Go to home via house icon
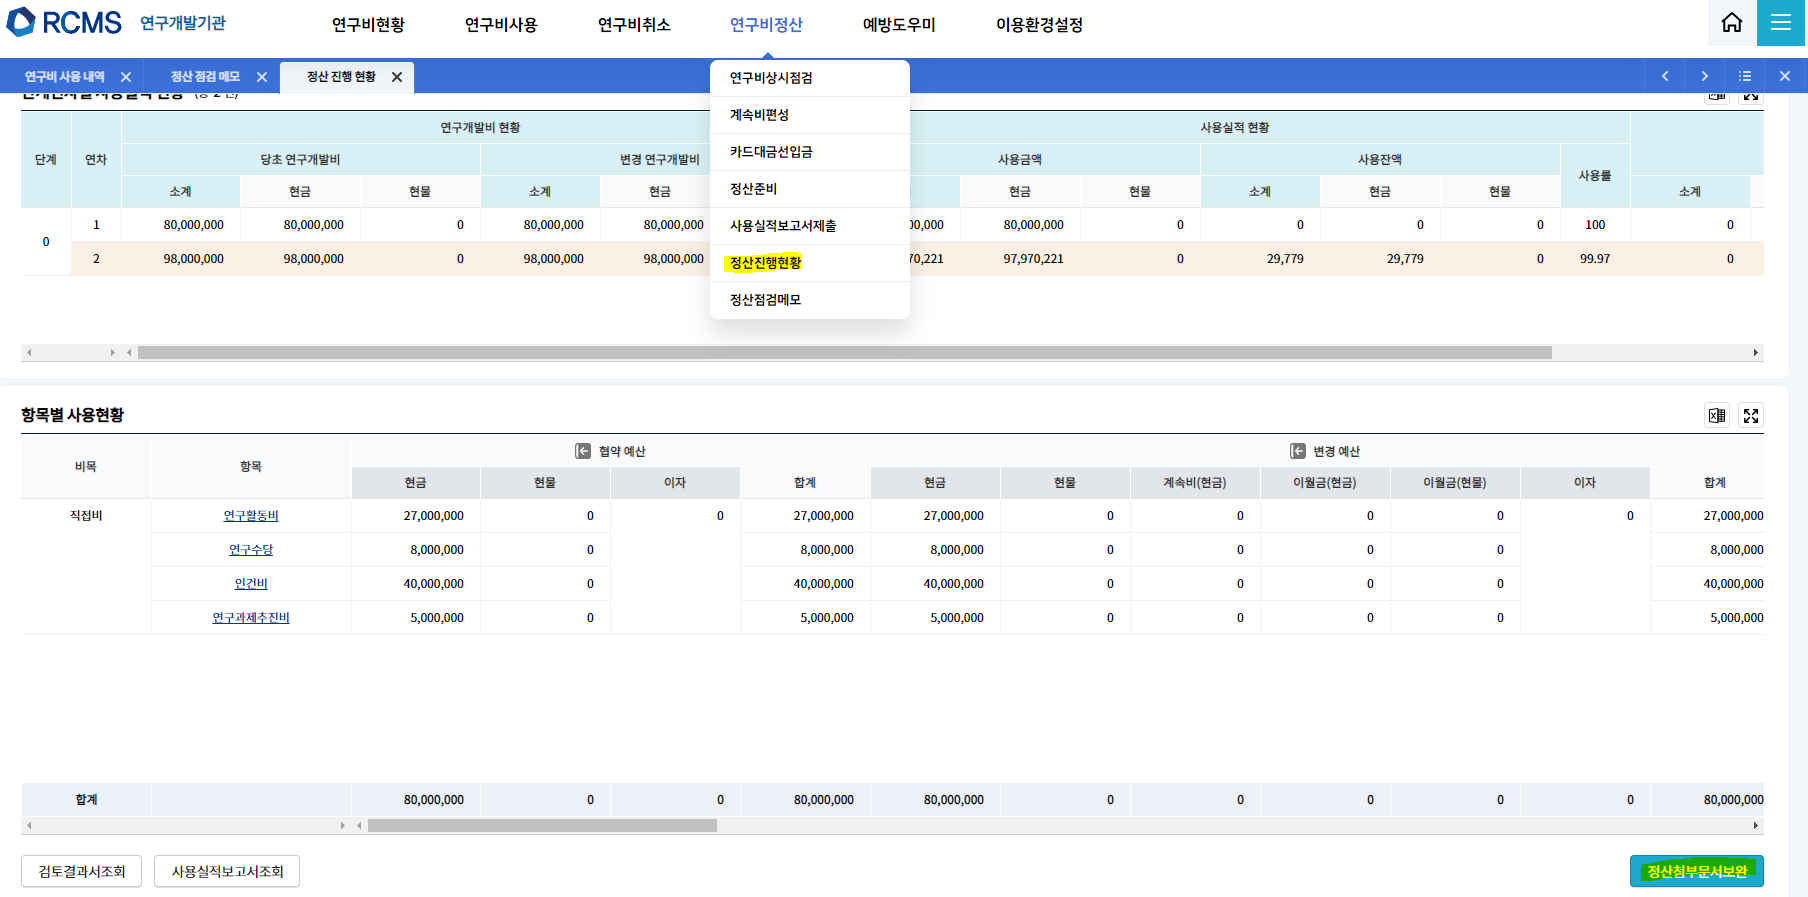The image size is (1808, 897). [1732, 22]
